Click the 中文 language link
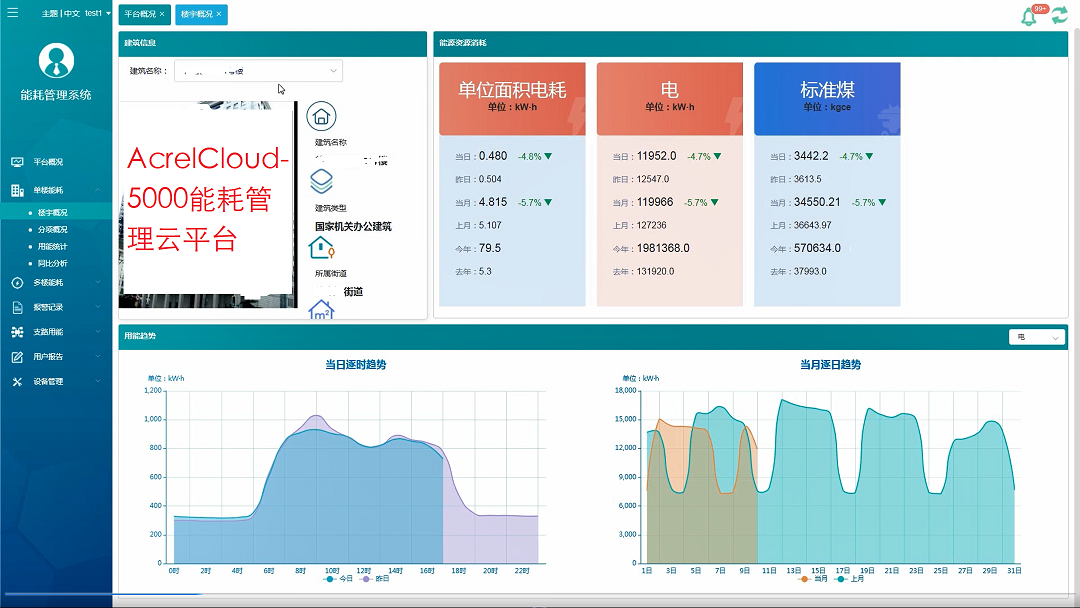Screen dimensions: 1080x608 pyautogui.click(x=72, y=13)
